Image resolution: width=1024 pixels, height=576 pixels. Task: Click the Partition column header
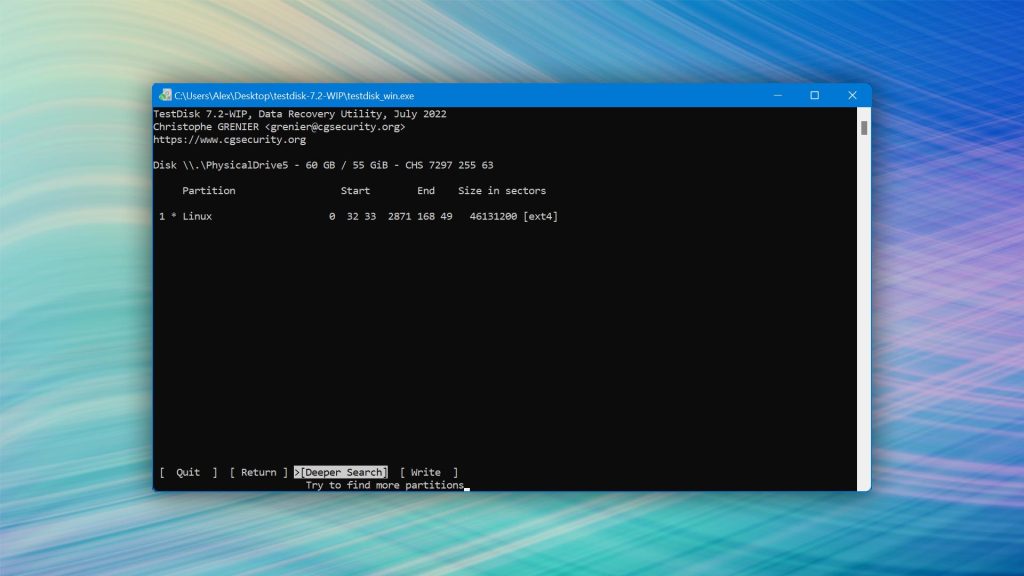[208, 190]
